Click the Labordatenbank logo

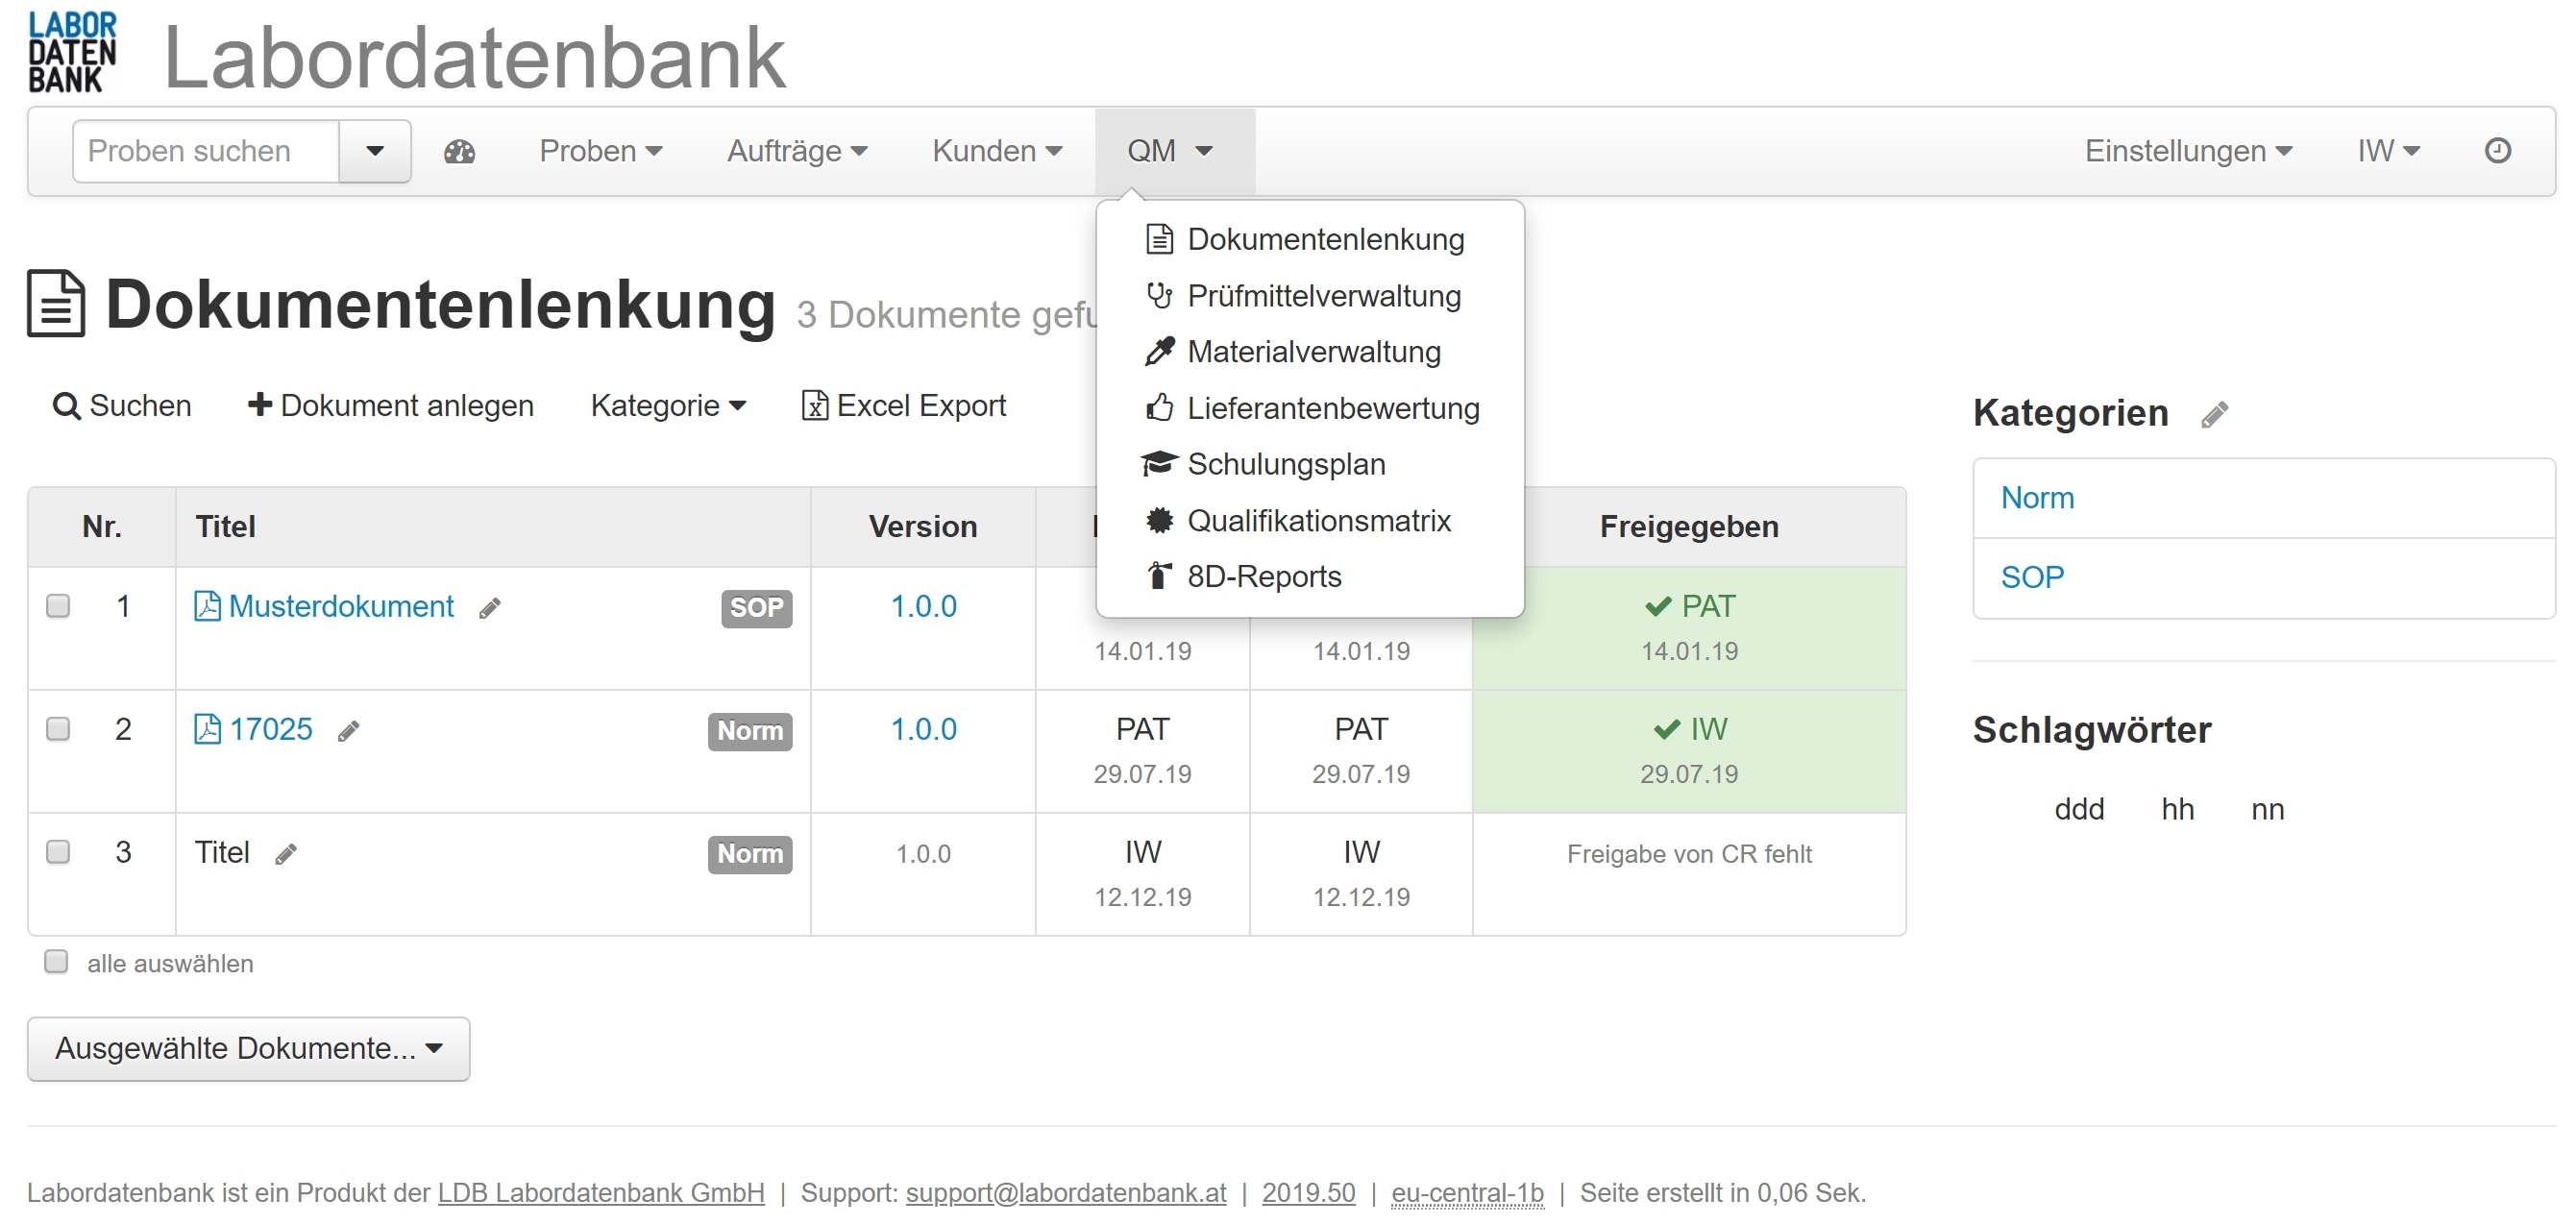[x=72, y=52]
